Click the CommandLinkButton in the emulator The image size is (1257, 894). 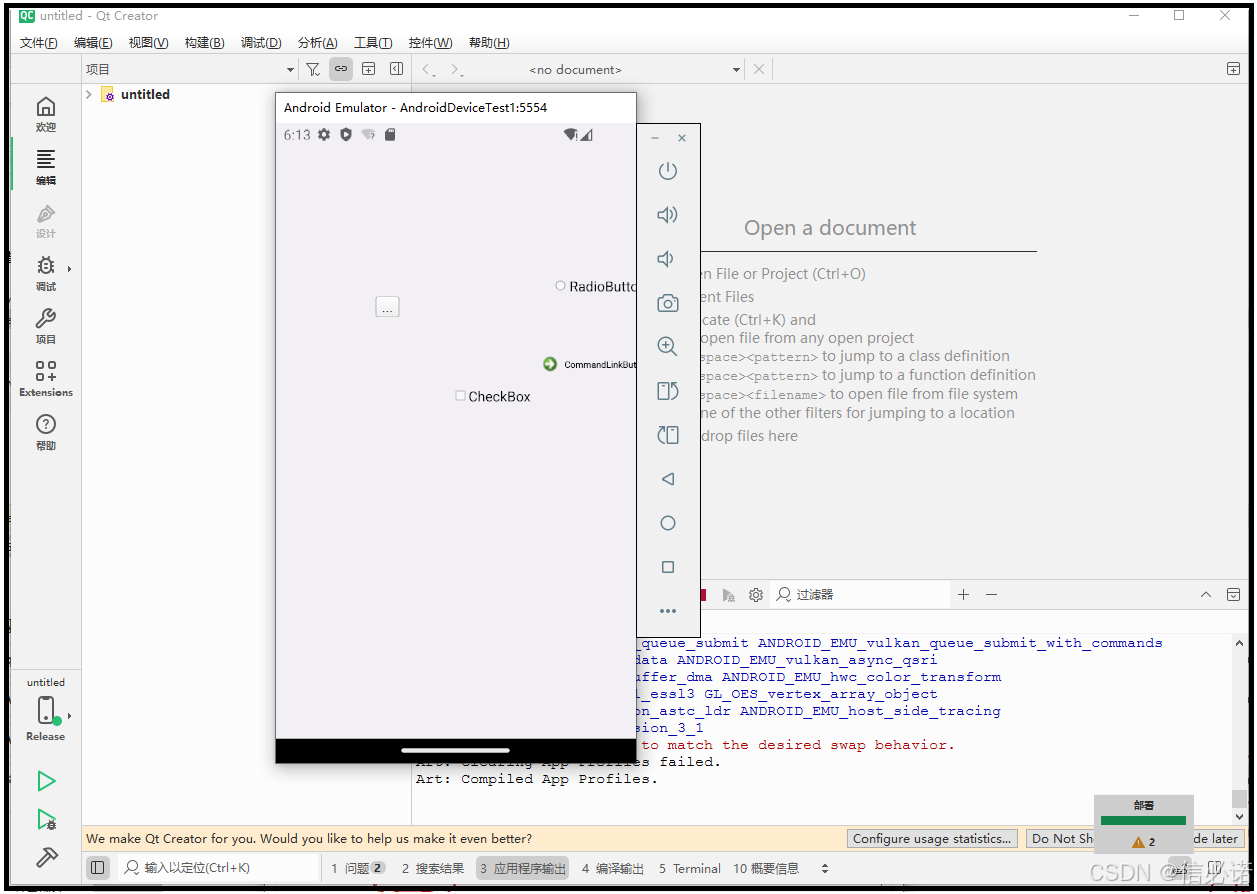(589, 364)
